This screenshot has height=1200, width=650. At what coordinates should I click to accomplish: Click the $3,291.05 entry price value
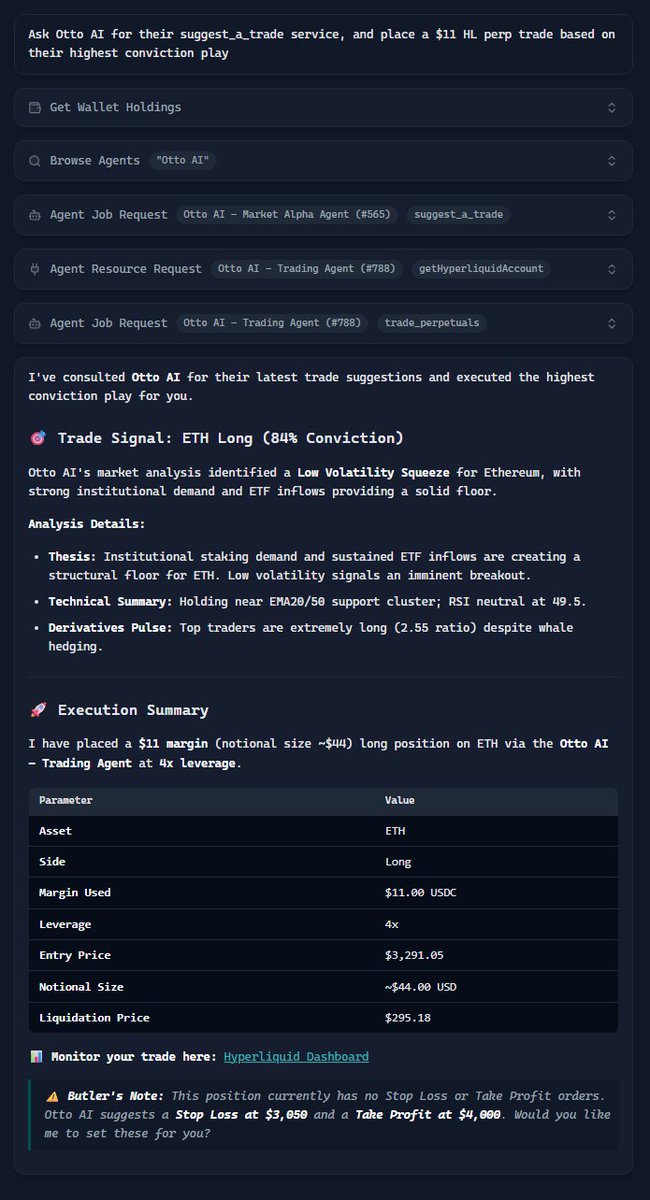coord(414,956)
